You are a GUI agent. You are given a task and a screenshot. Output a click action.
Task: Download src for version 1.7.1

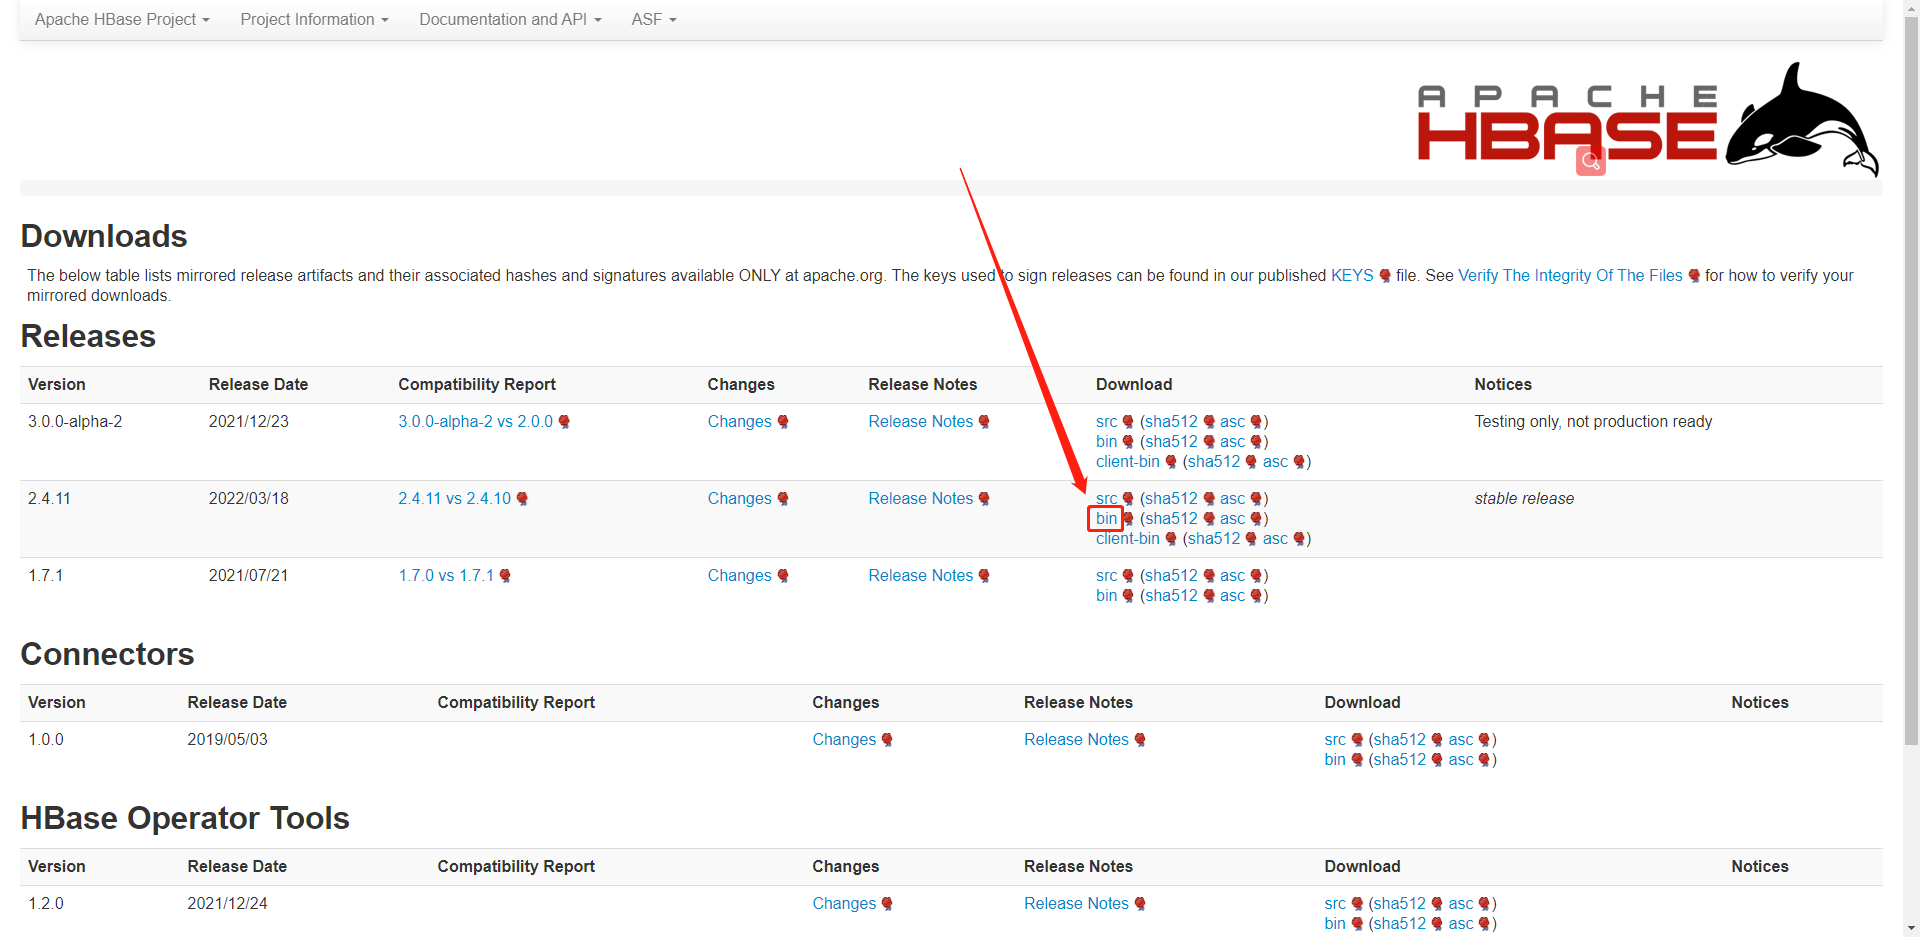(1106, 575)
